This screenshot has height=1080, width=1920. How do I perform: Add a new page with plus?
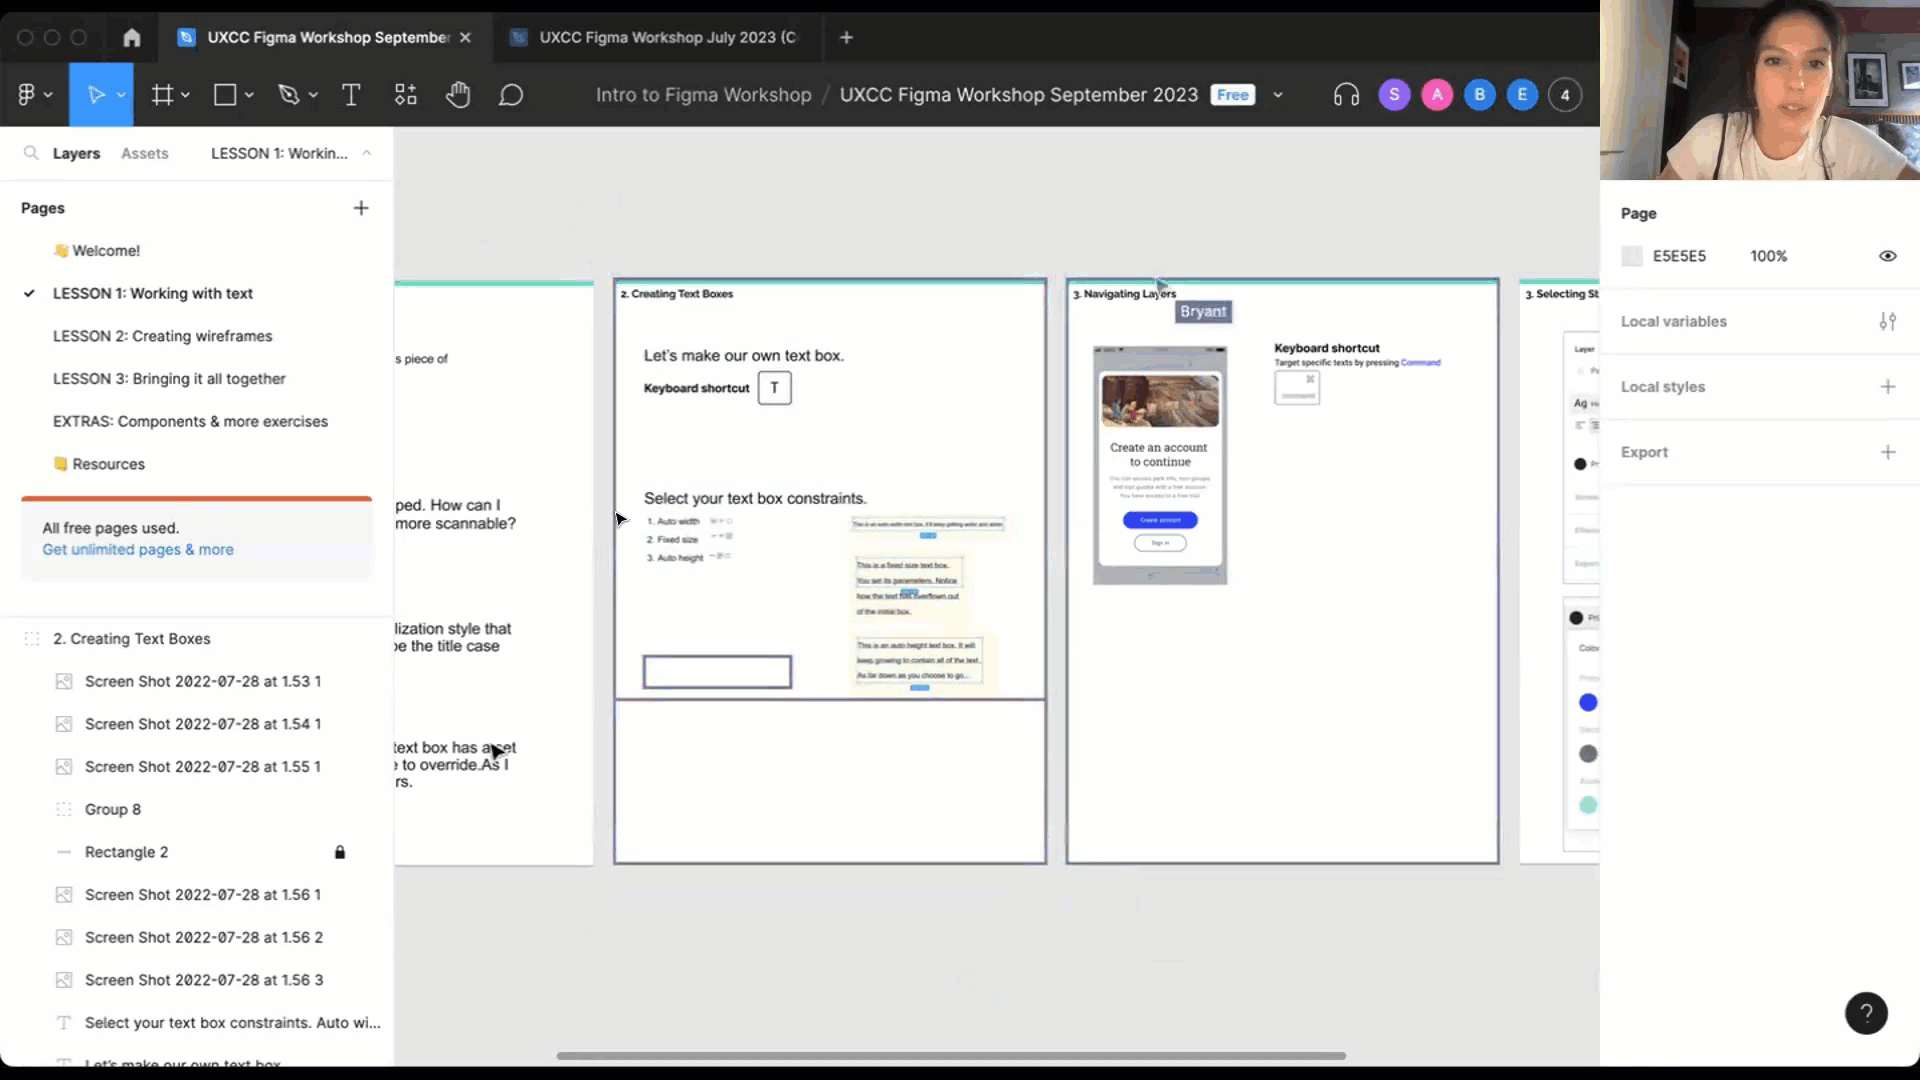click(361, 208)
